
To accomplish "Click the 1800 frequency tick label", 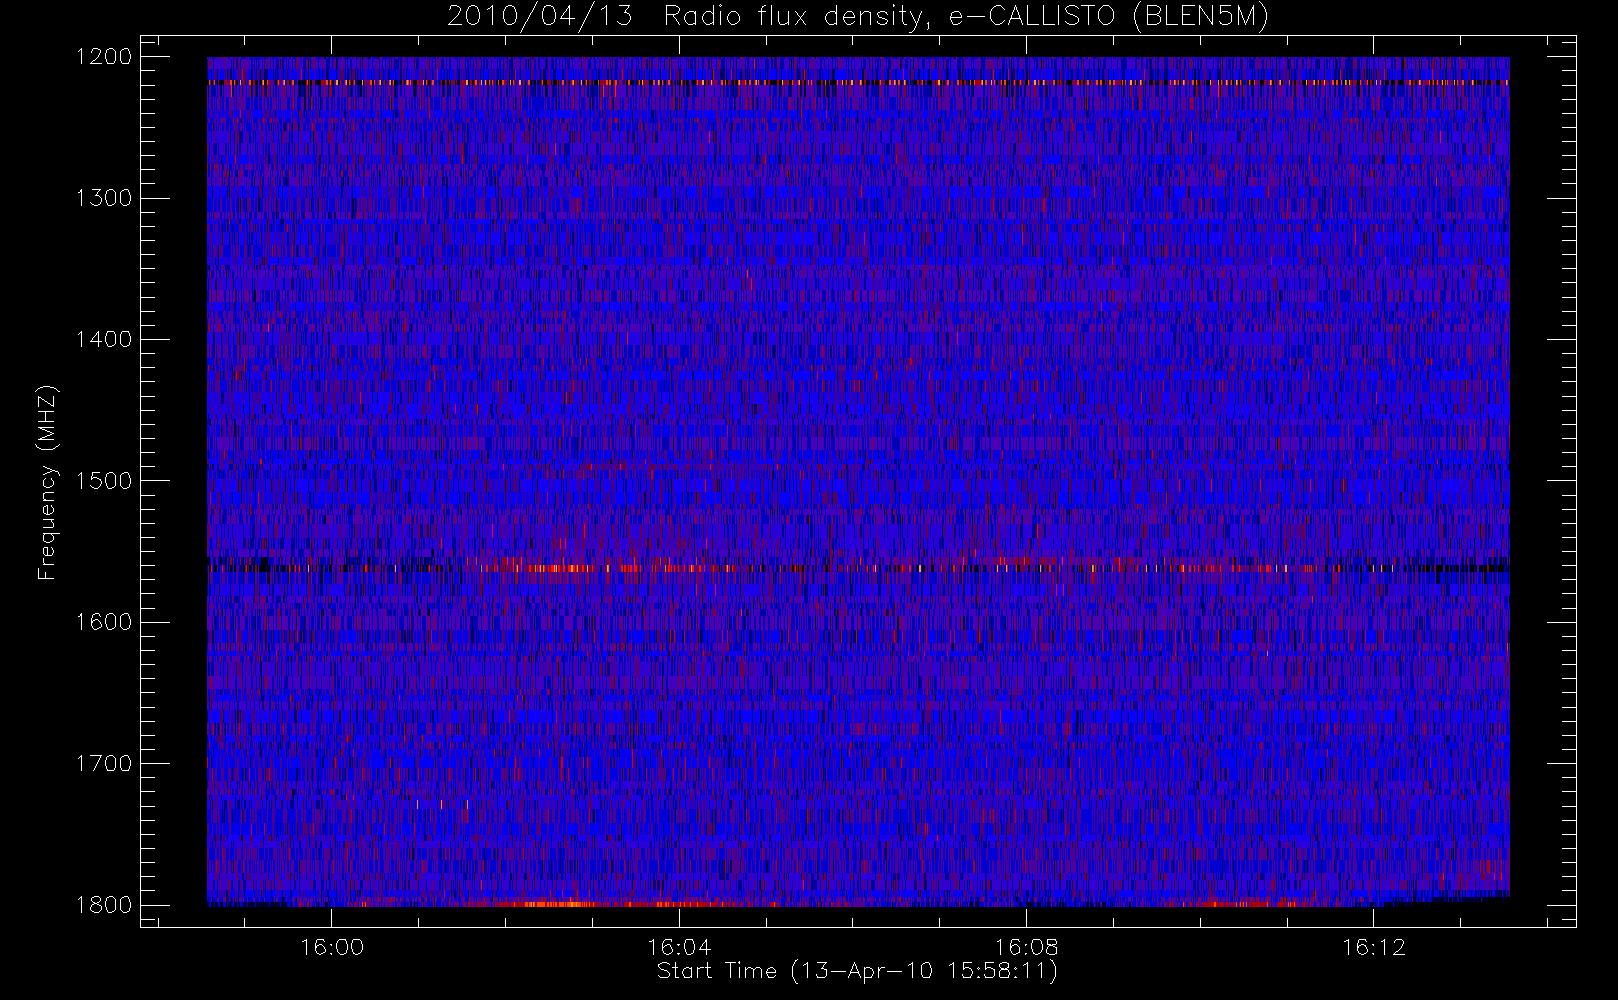I will click(104, 905).
